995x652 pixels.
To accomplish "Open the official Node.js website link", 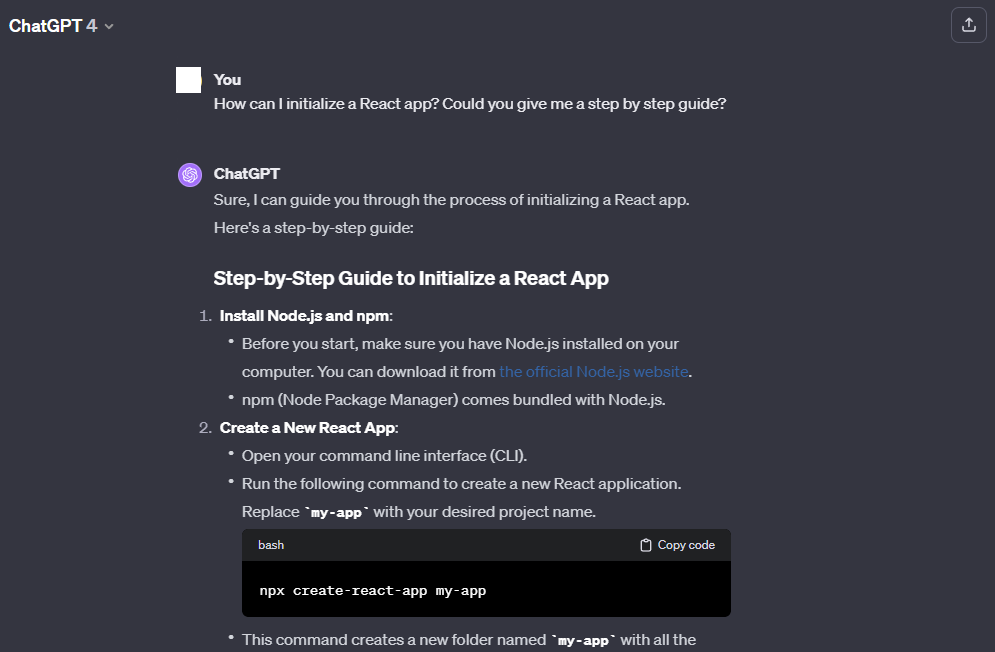I will point(593,371).
